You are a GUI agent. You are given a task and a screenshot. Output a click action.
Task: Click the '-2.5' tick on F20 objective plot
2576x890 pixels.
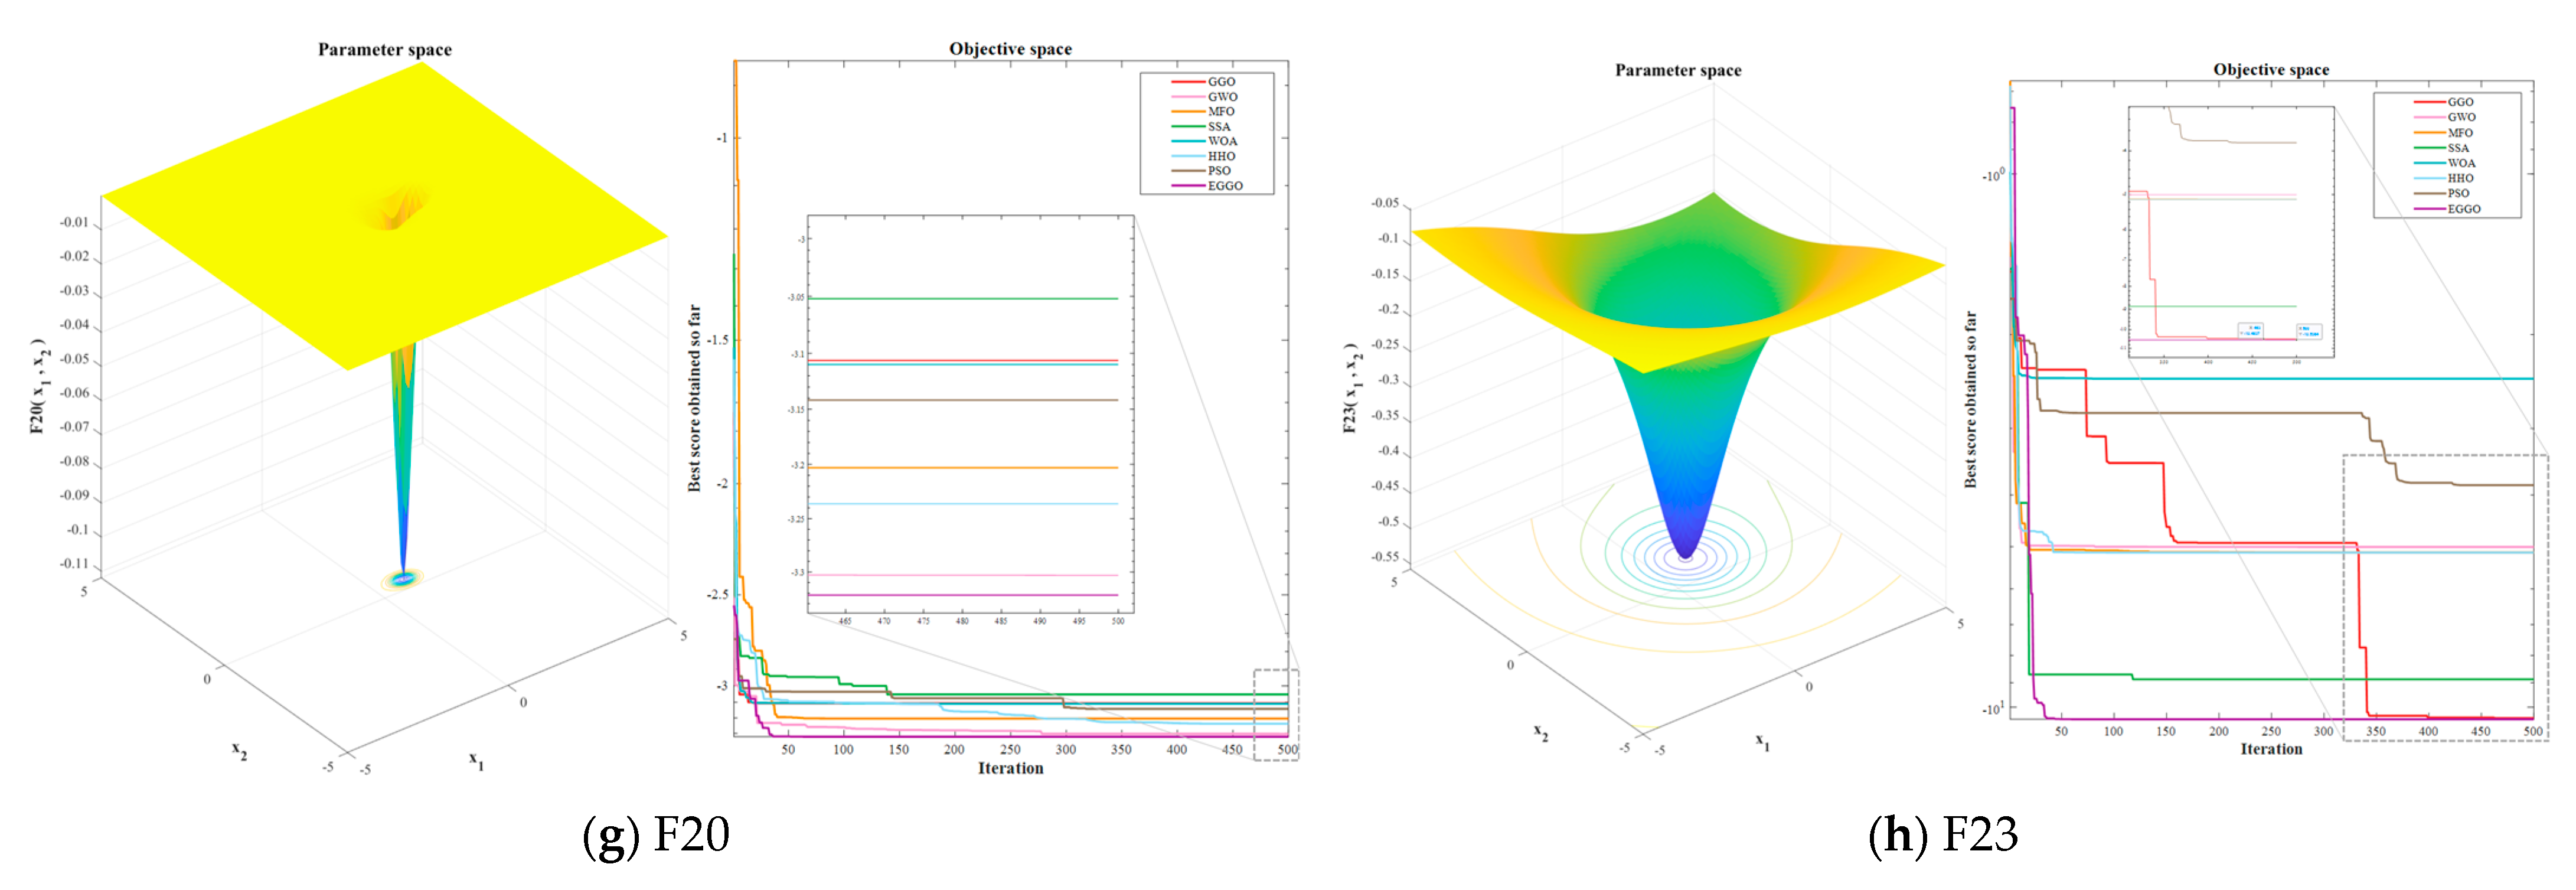[x=717, y=594]
